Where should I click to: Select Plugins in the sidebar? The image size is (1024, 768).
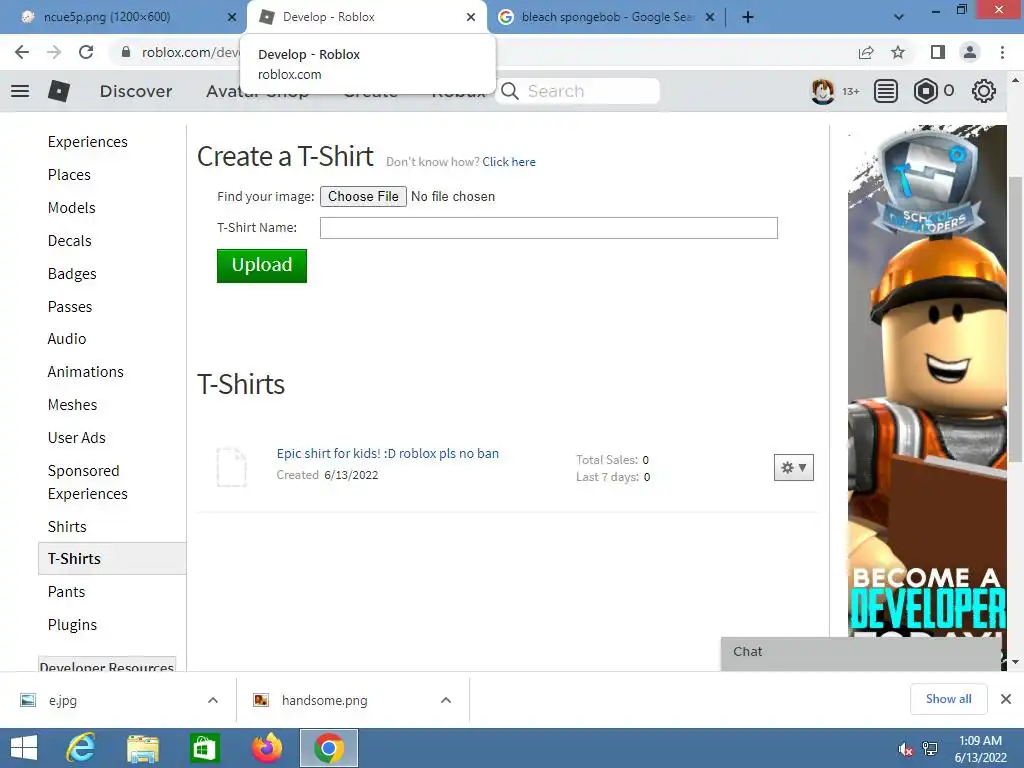tap(72, 624)
